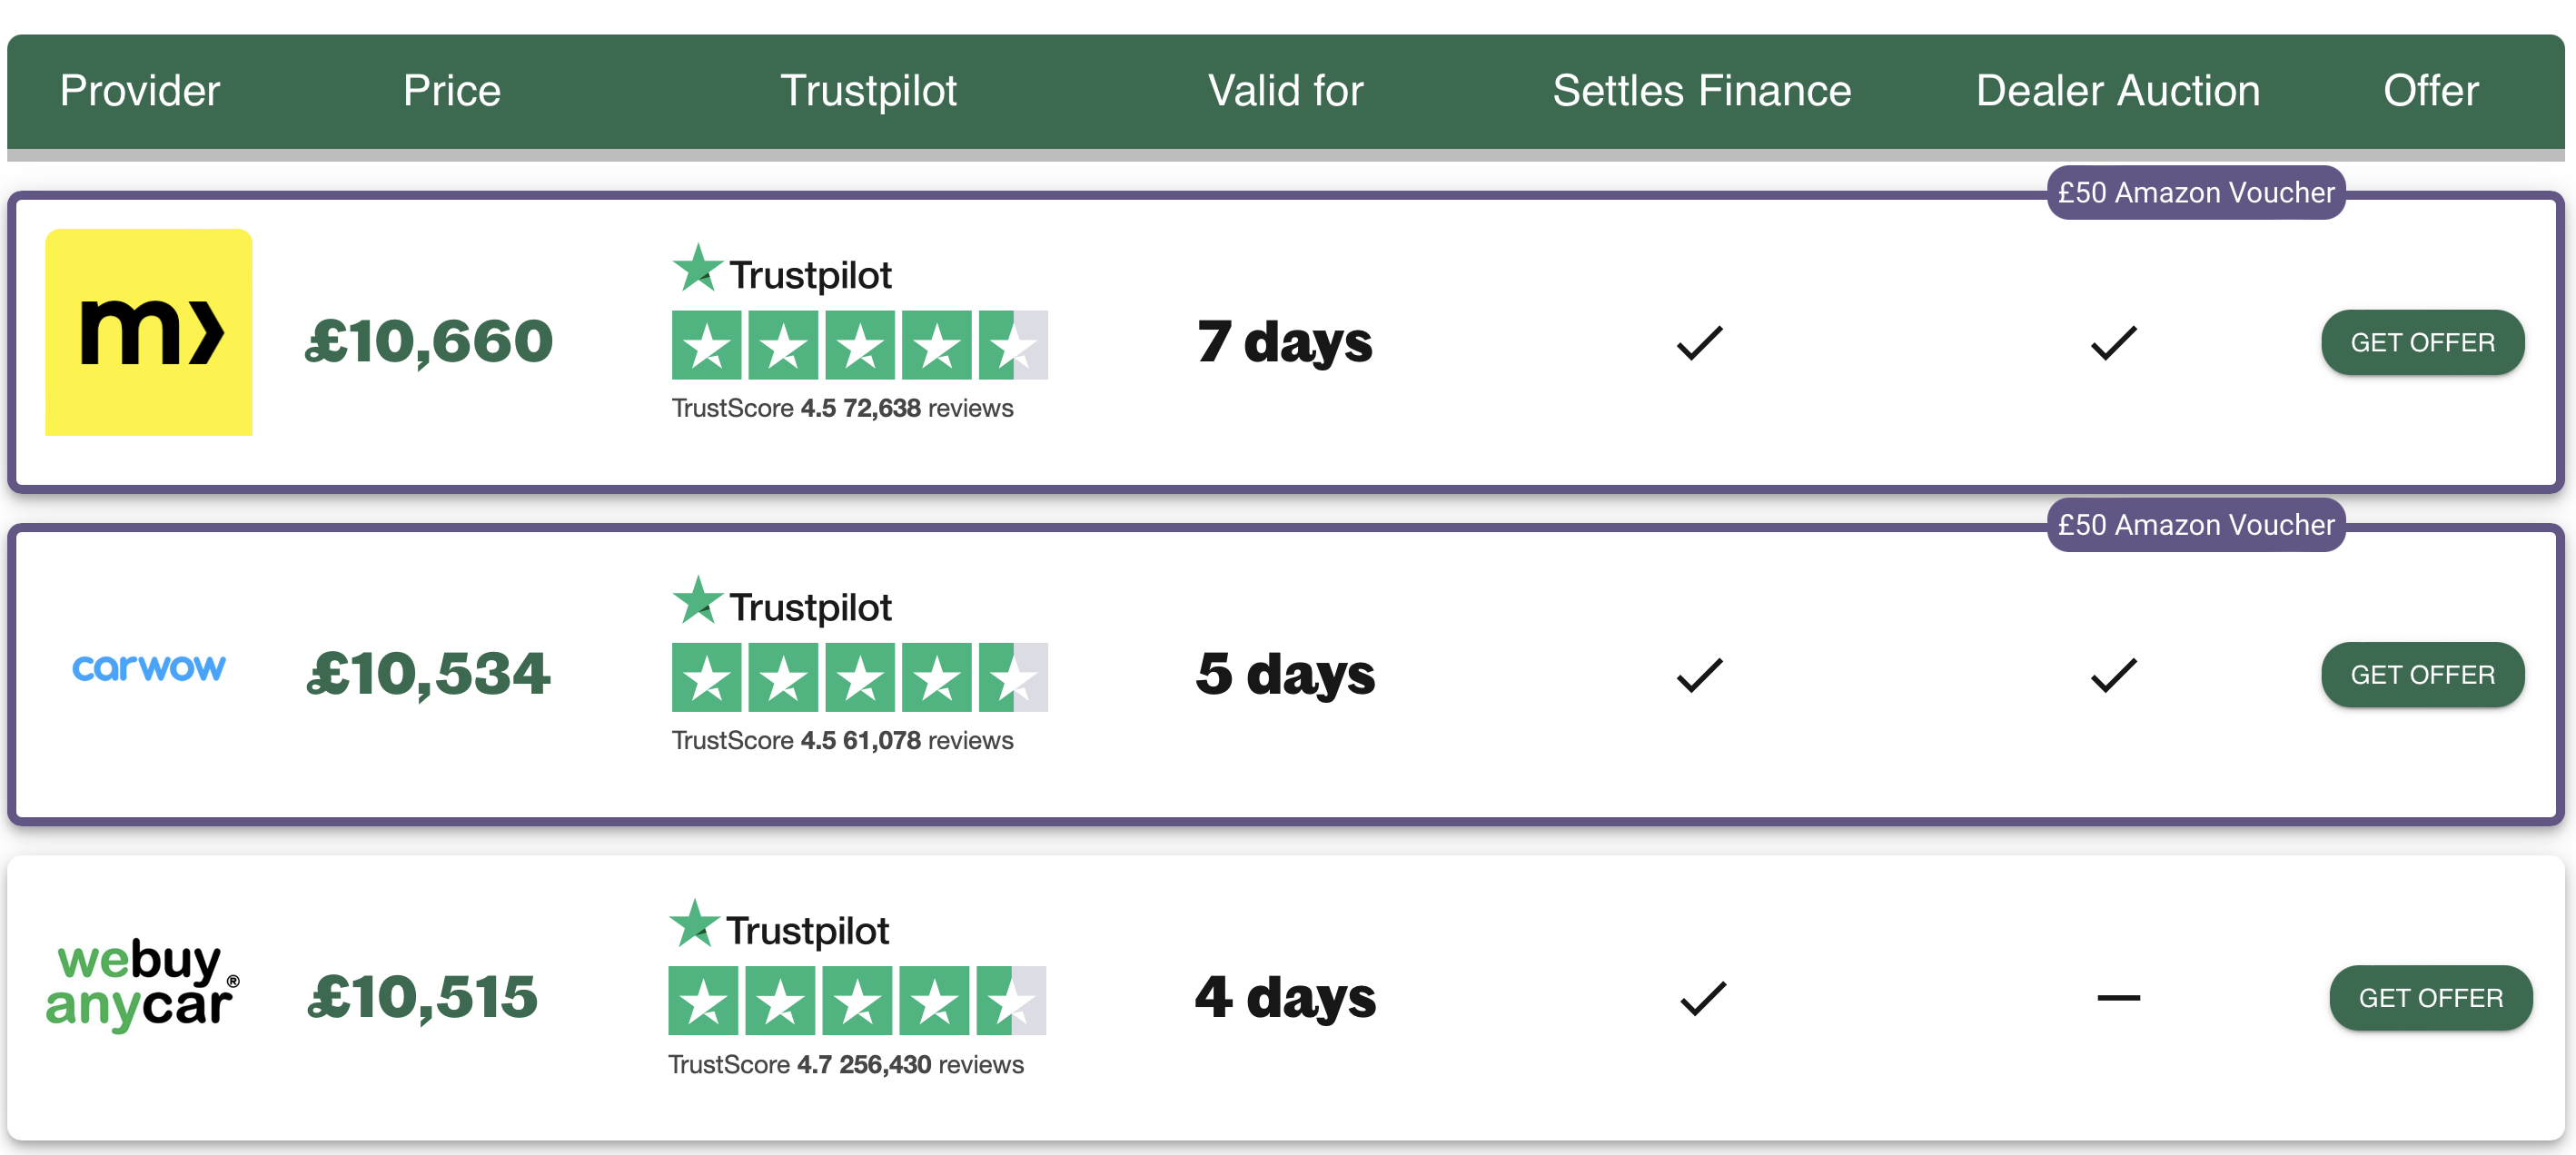This screenshot has width=2576, height=1155.
Task: Sort by the Price column header
Action: [x=451, y=91]
